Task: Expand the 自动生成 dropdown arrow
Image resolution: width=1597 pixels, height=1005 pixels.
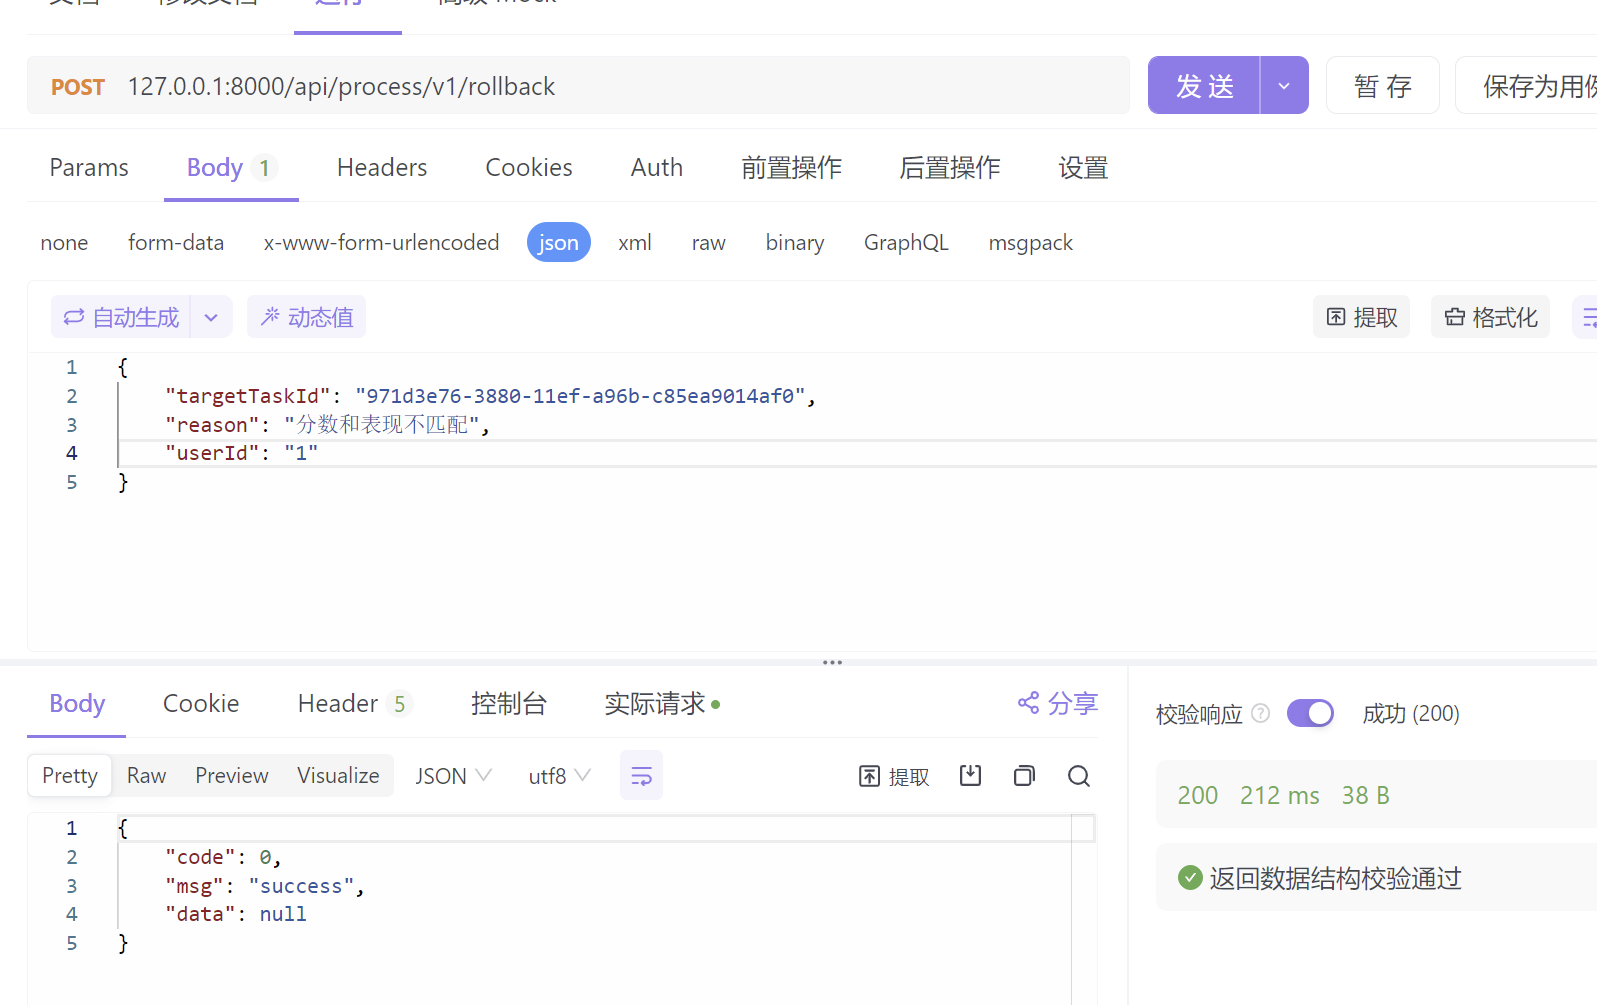Action: (x=211, y=317)
